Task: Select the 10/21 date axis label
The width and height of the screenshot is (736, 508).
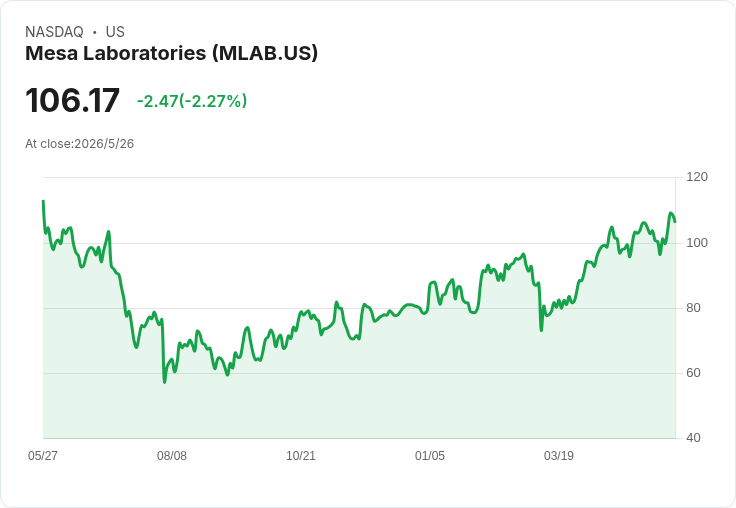Action: click(x=301, y=455)
